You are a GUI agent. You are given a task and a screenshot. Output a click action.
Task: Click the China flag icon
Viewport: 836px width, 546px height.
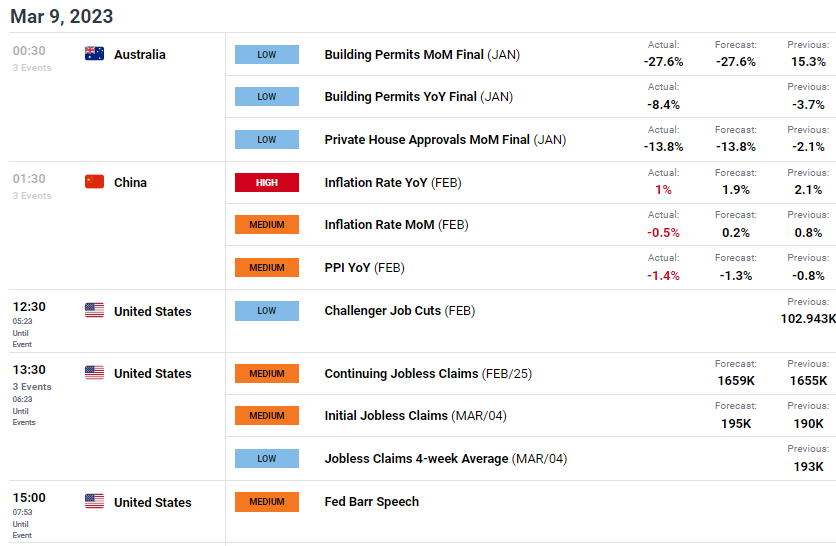(95, 182)
